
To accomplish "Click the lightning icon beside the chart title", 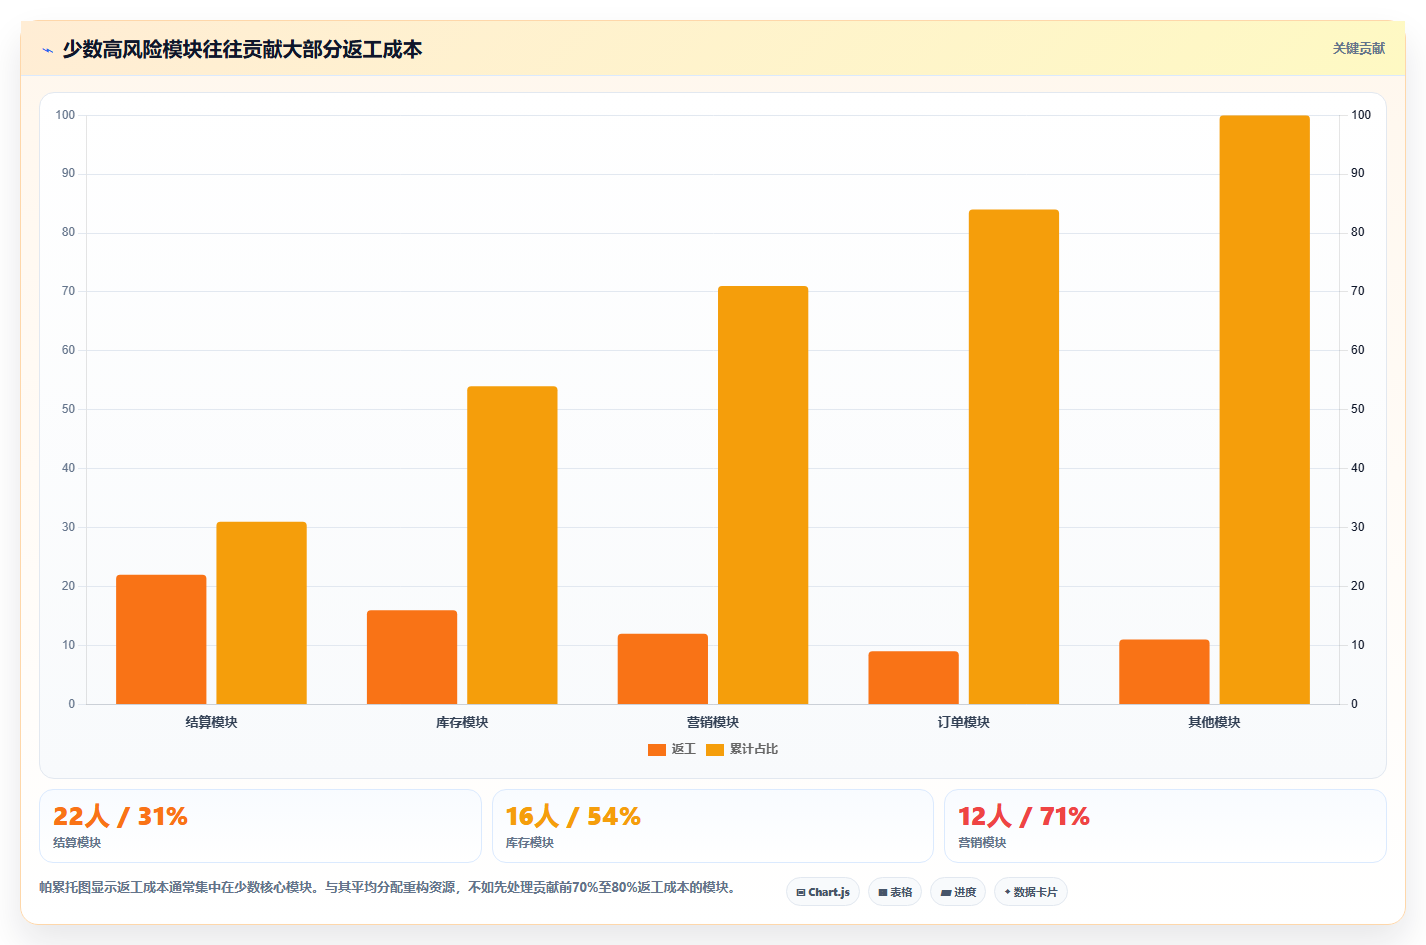I will 47,50.
